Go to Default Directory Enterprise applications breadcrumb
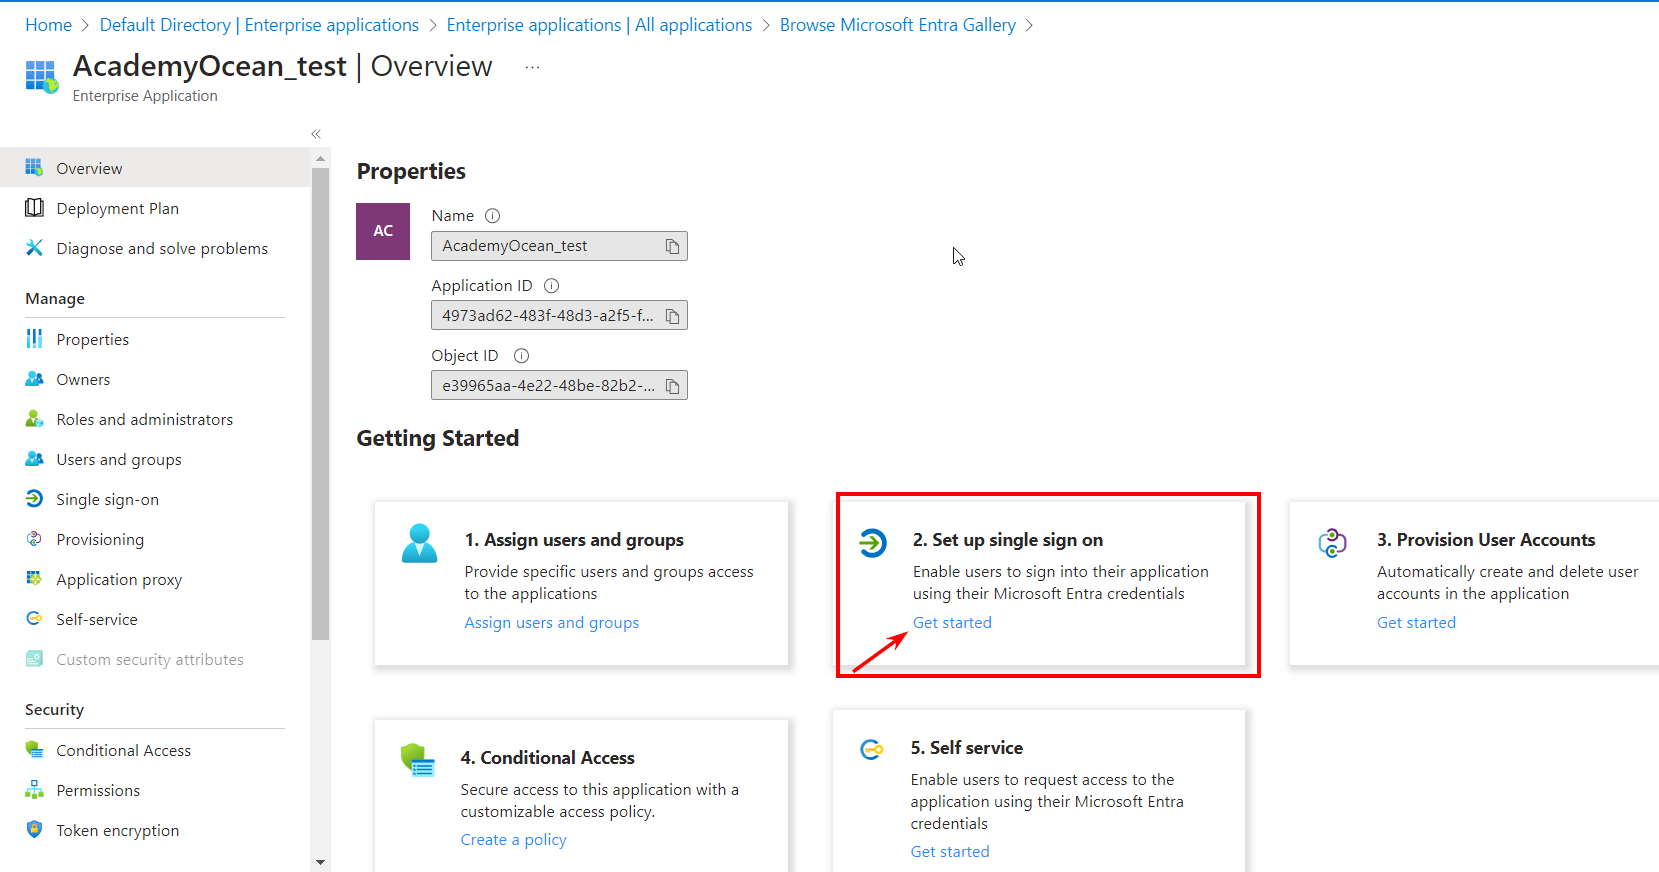Screen dimensions: 1659x872 point(259,25)
